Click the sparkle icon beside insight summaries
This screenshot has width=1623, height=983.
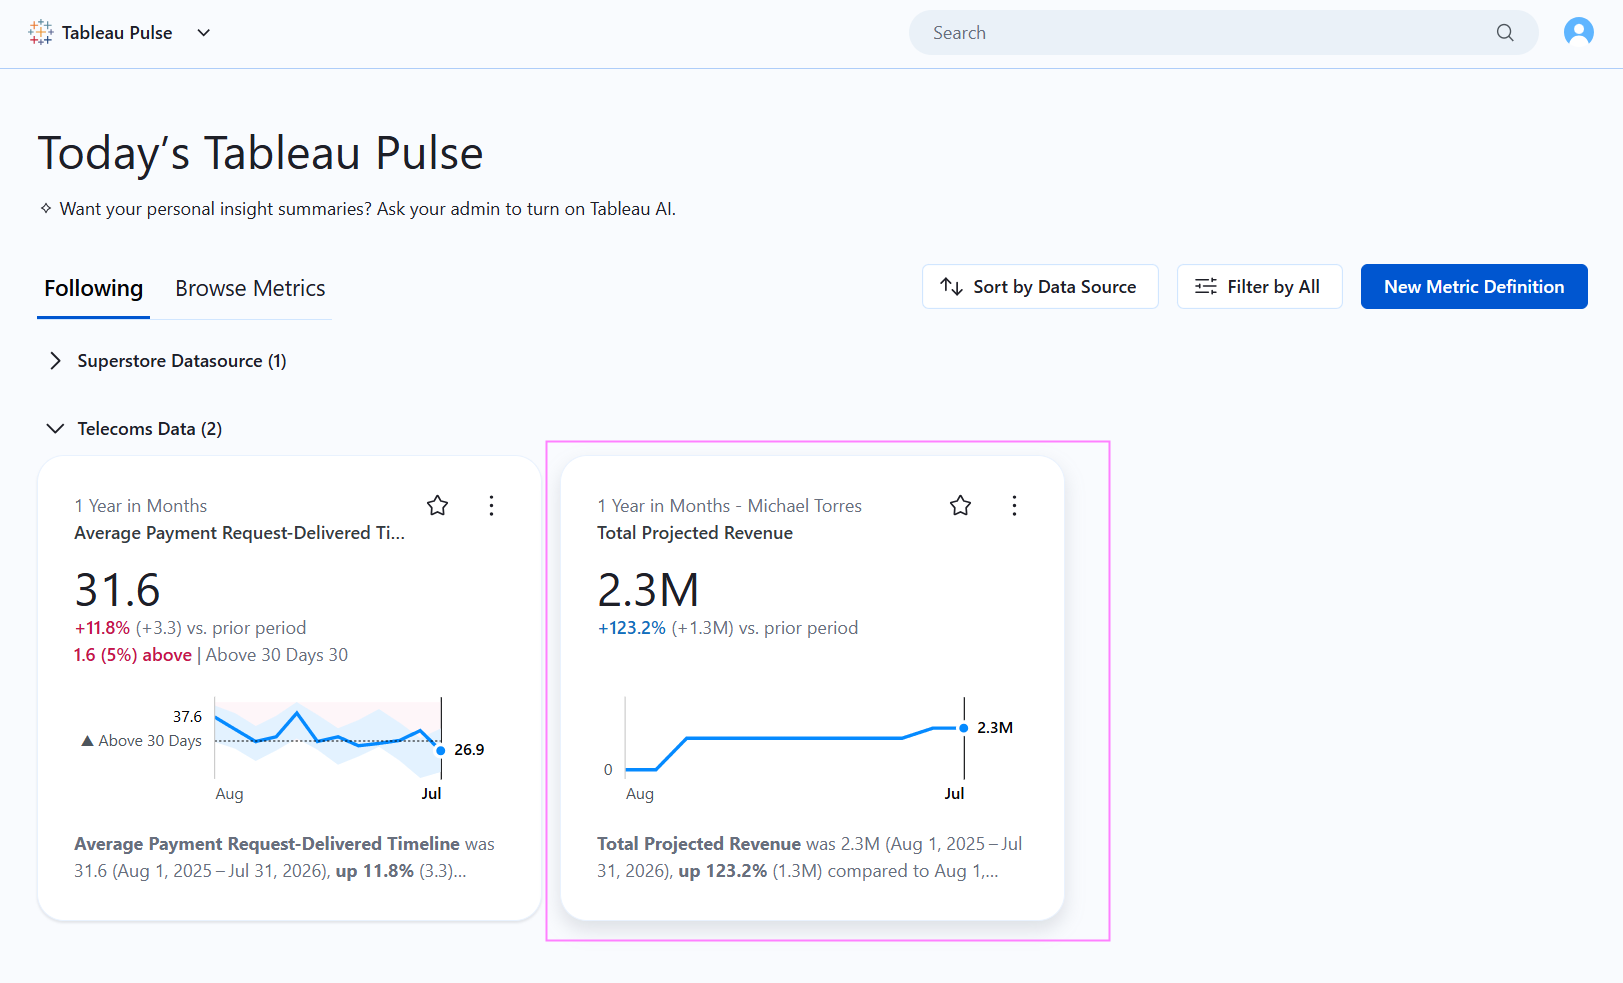tap(46, 208)
